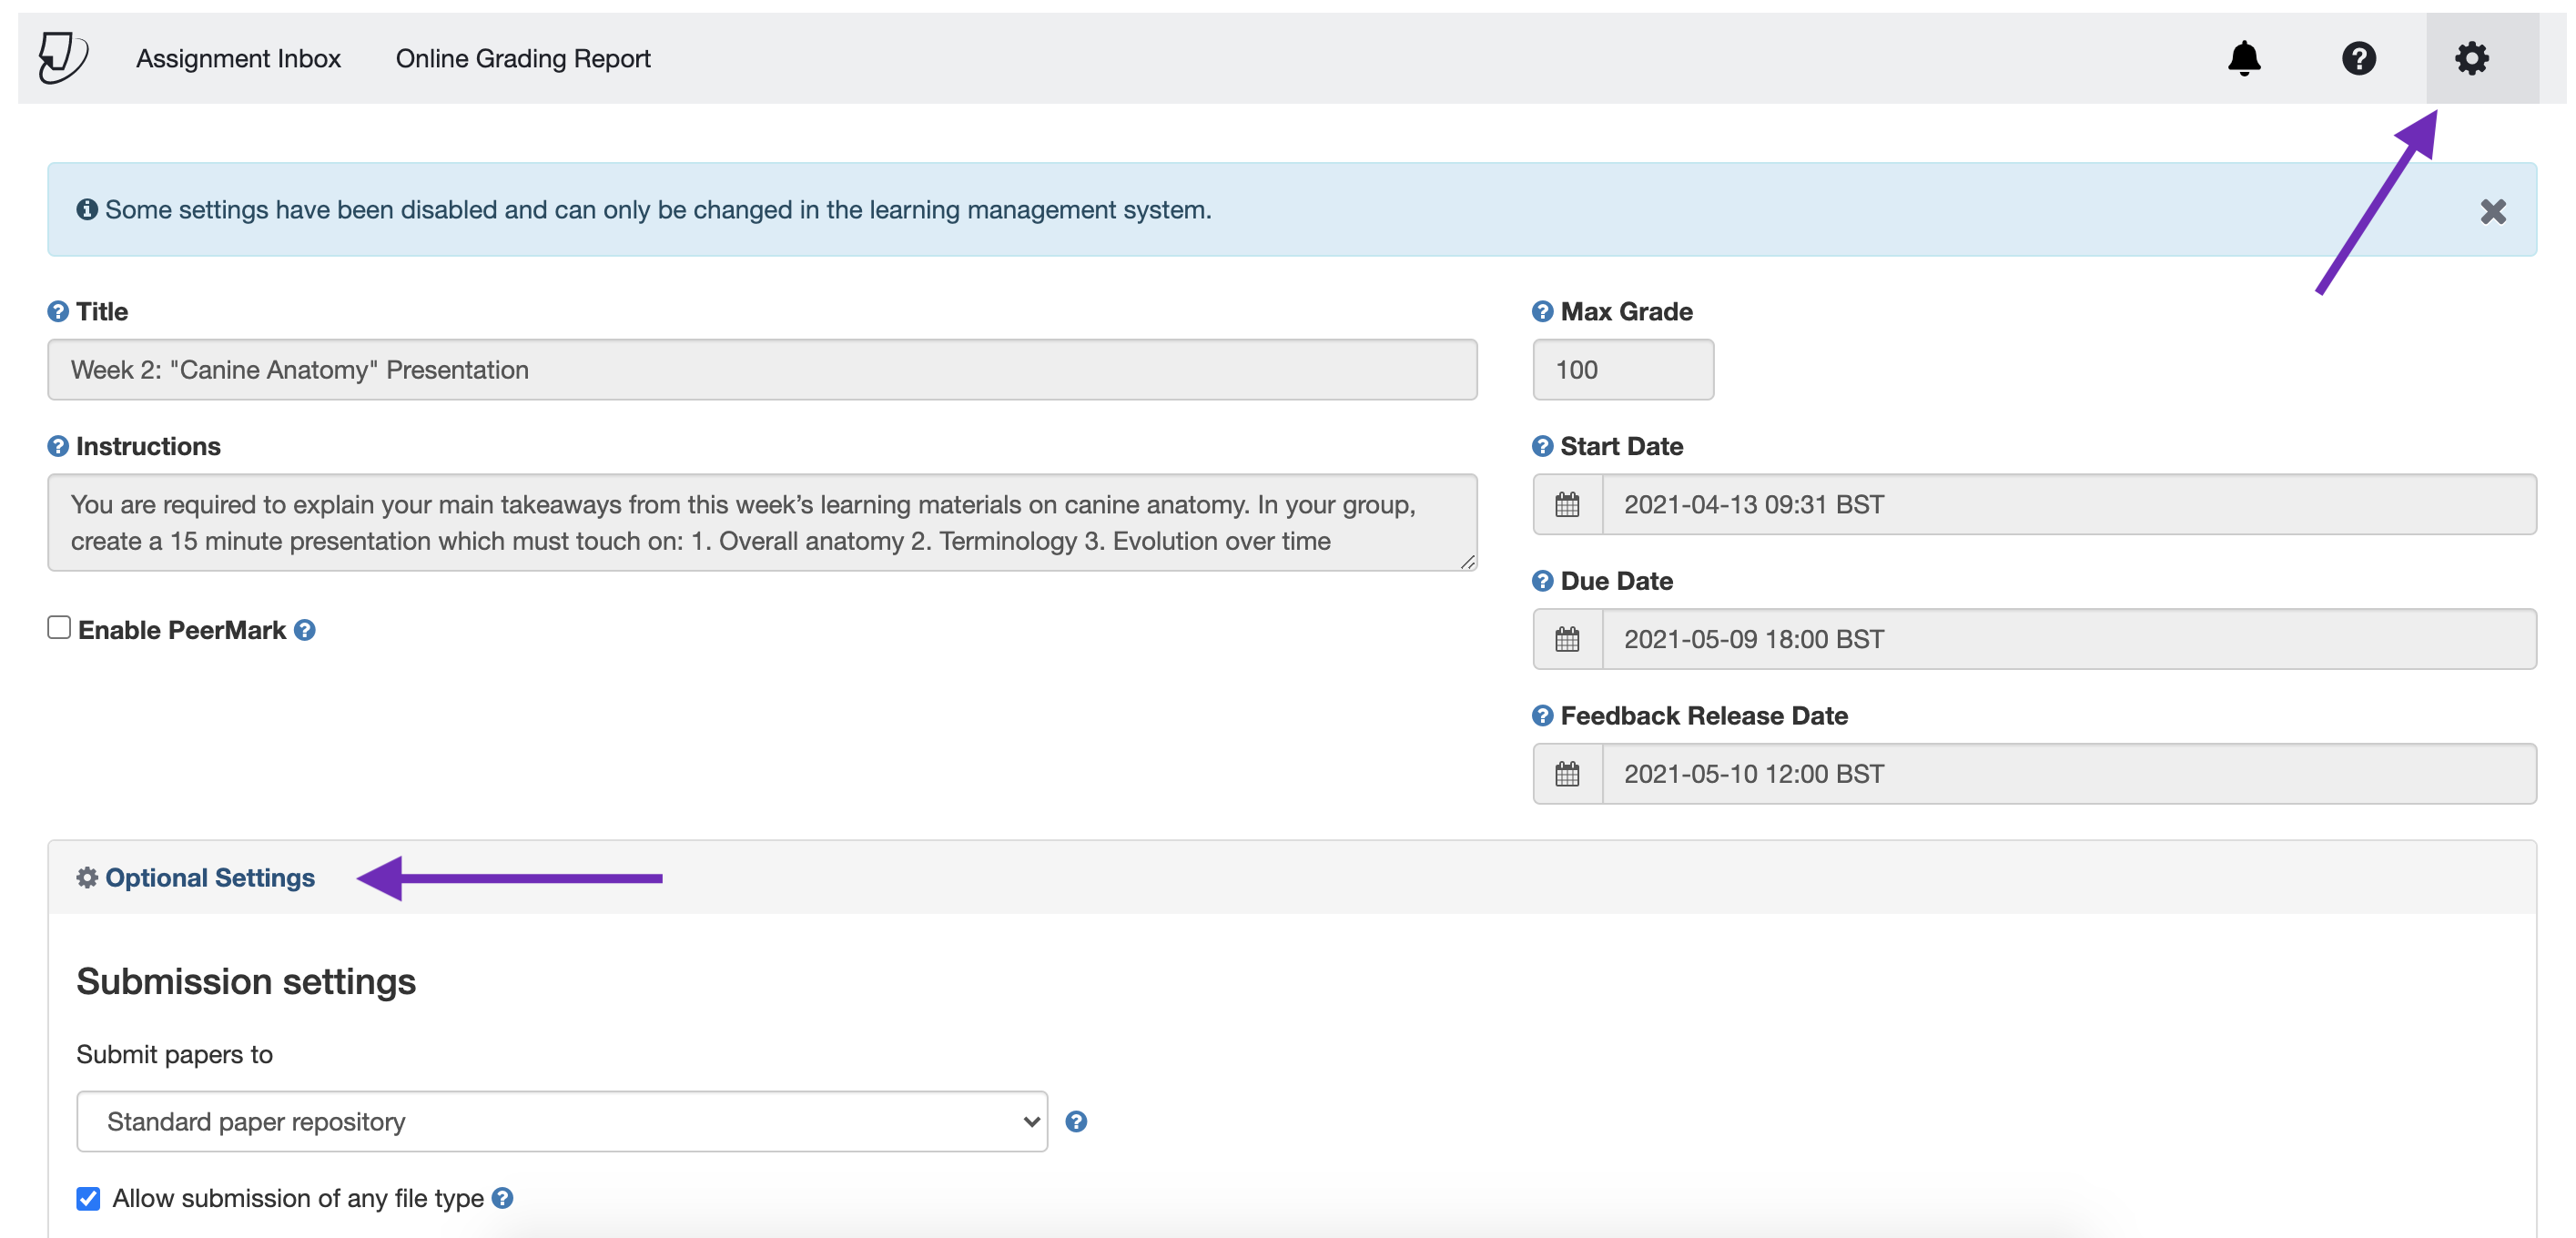2576x1238 pixels.
Task: Show help for Instructions field
Action: (58, 446)
